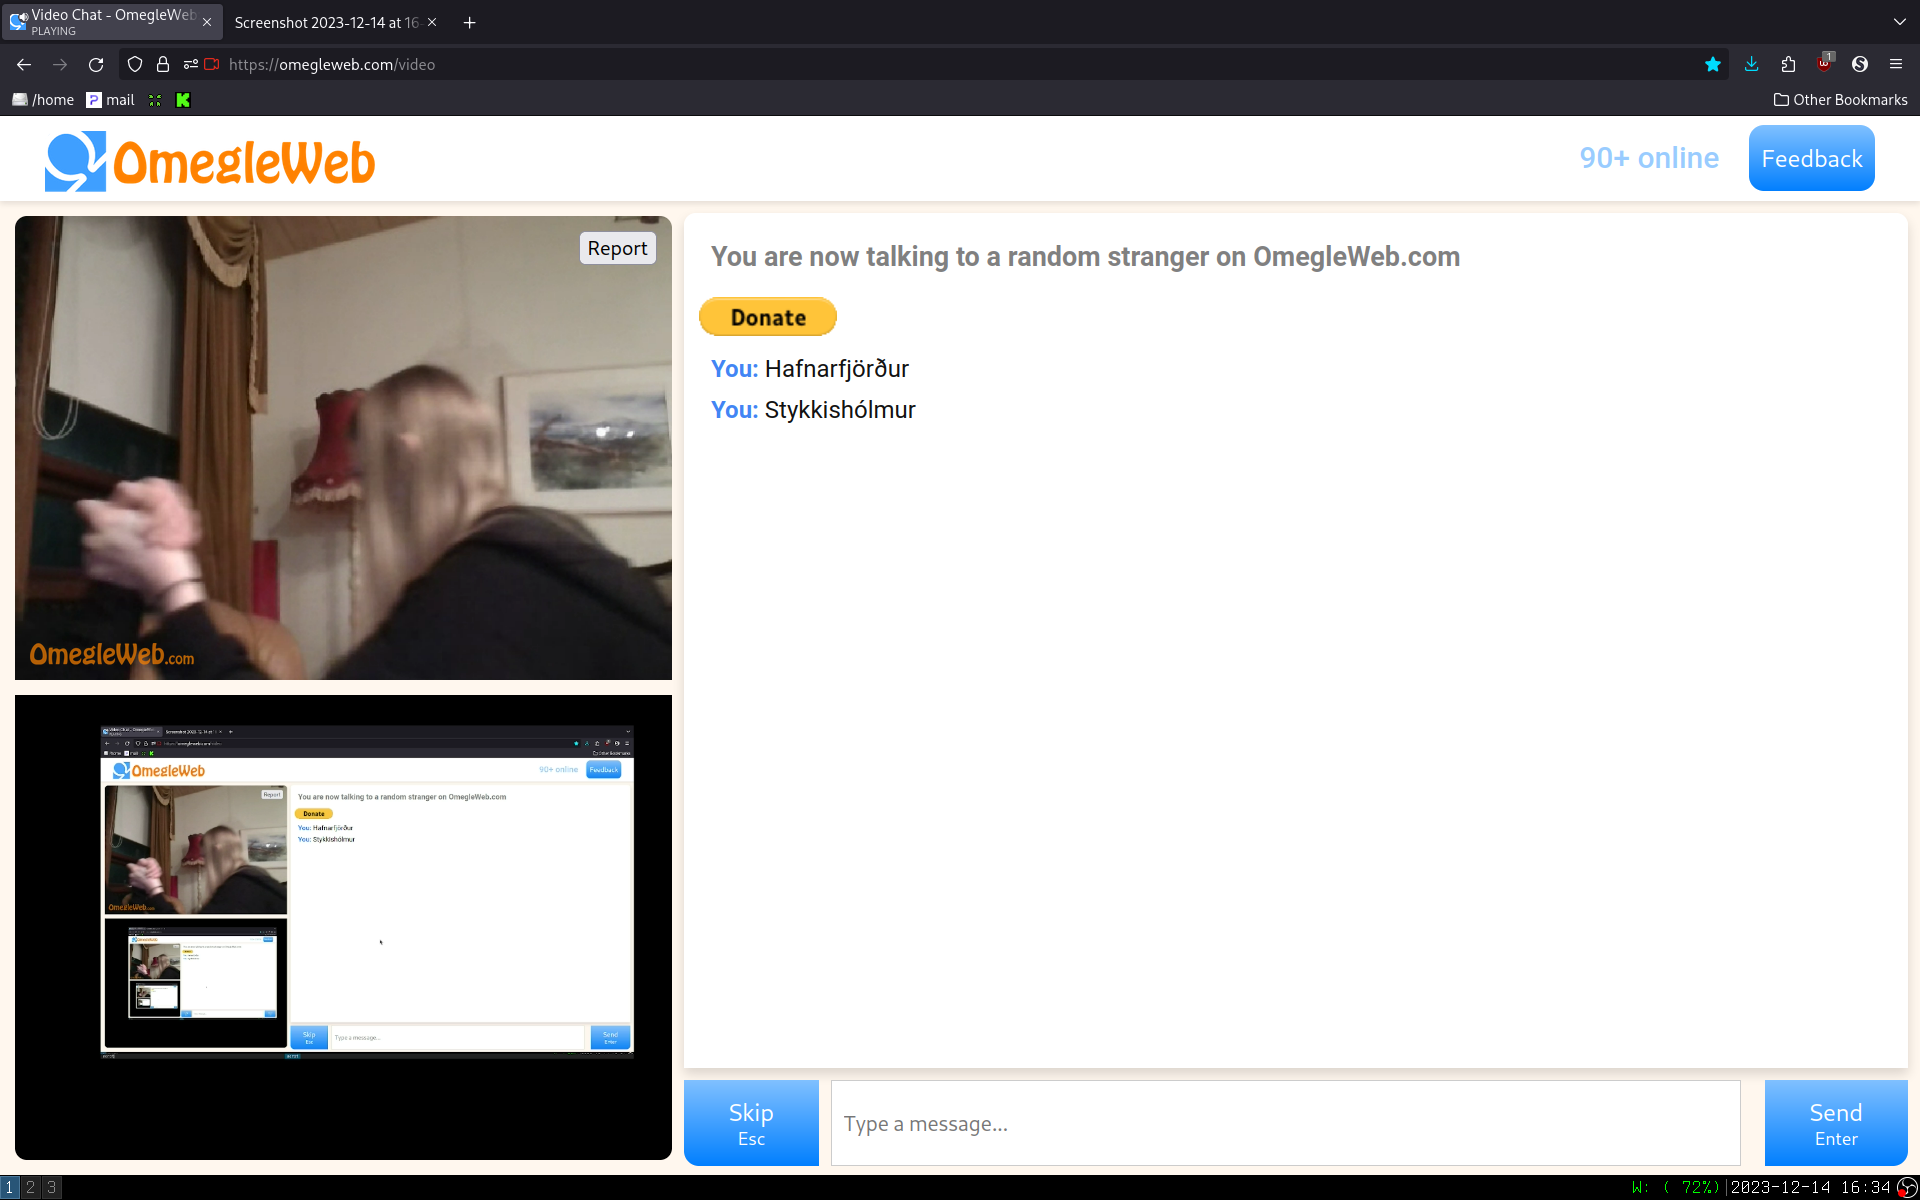This screenshot has height=1200, width=1920.
Task: Expand the list-all-tabs chevron
Action: coord(1900,22)
